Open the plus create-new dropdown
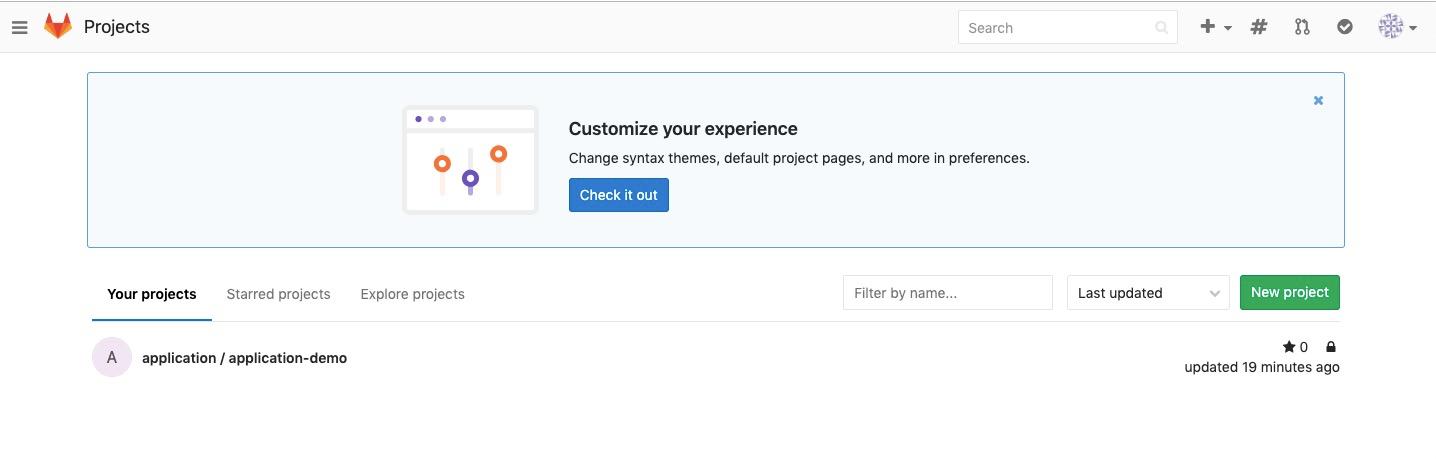The height and width of the screenshot is (459, 1436). pyautogui.click(x=1215, y=27)
